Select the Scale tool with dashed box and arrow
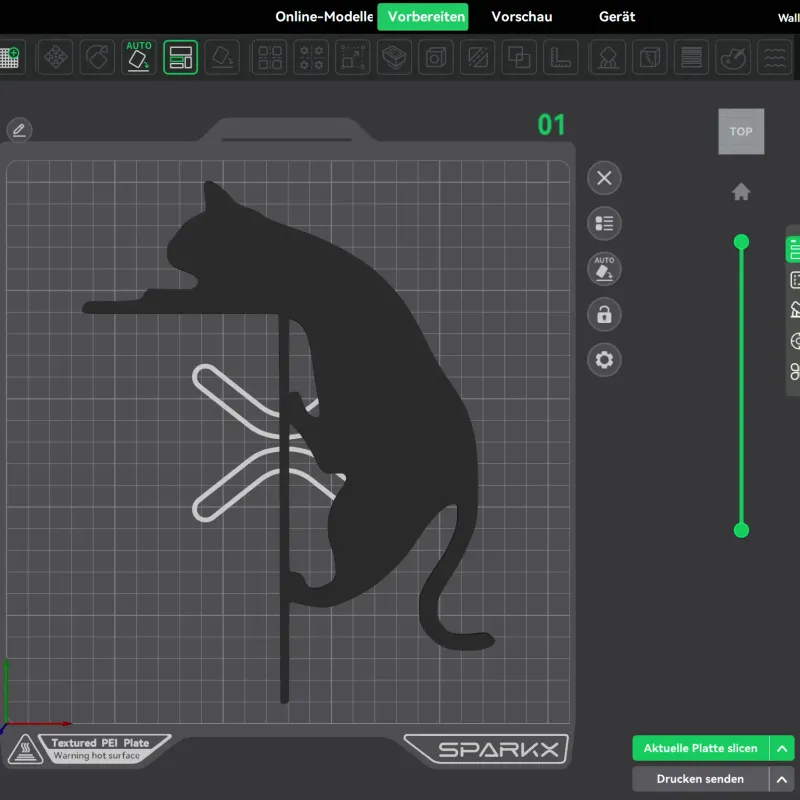The height and width of the screenshot is (800, 800). pyautogui.click(x=353, y=57)
